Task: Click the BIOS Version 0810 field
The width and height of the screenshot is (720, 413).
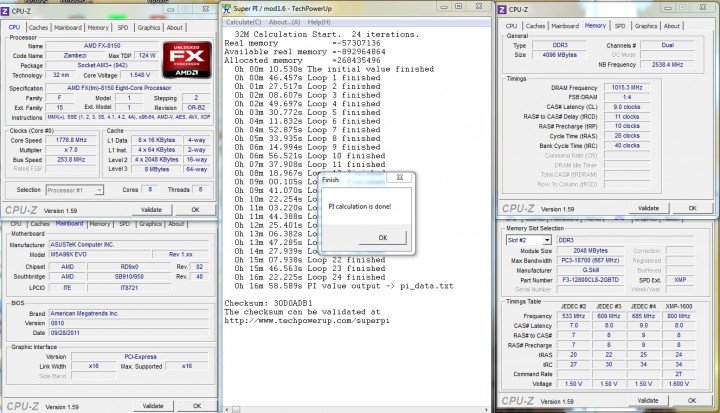Action: [129, 323]
